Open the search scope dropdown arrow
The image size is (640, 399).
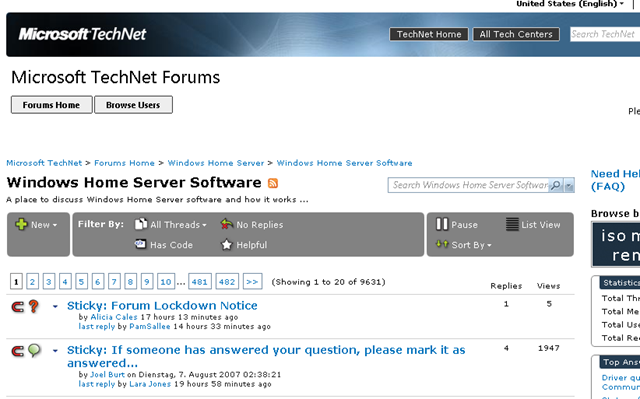coord(569,185)
